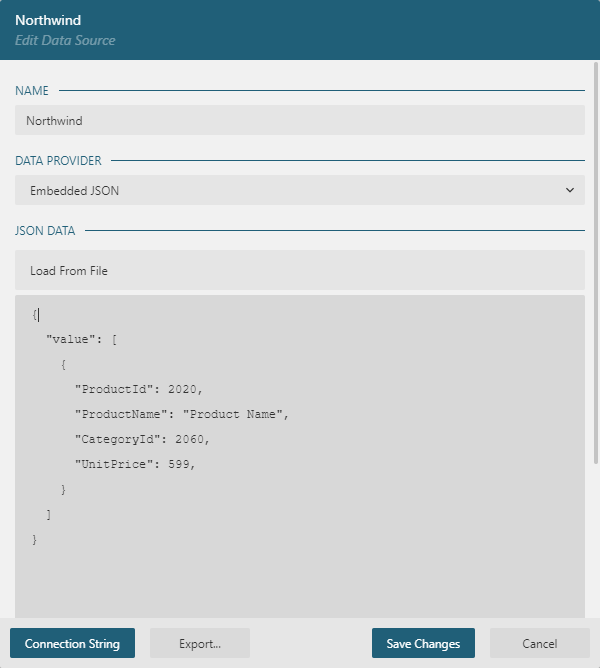Open the Connection String view
Screen dimensions: 600x668
(72, 644)
